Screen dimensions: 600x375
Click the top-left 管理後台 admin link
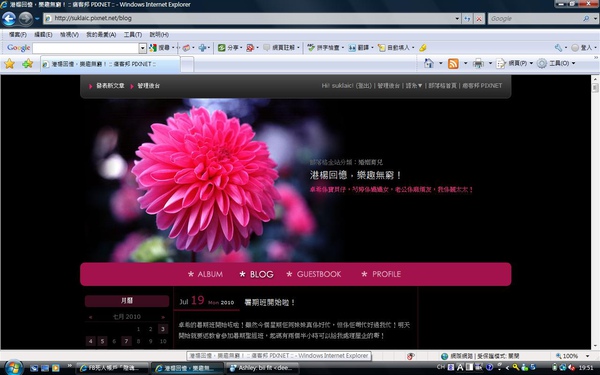pos(149,86)
